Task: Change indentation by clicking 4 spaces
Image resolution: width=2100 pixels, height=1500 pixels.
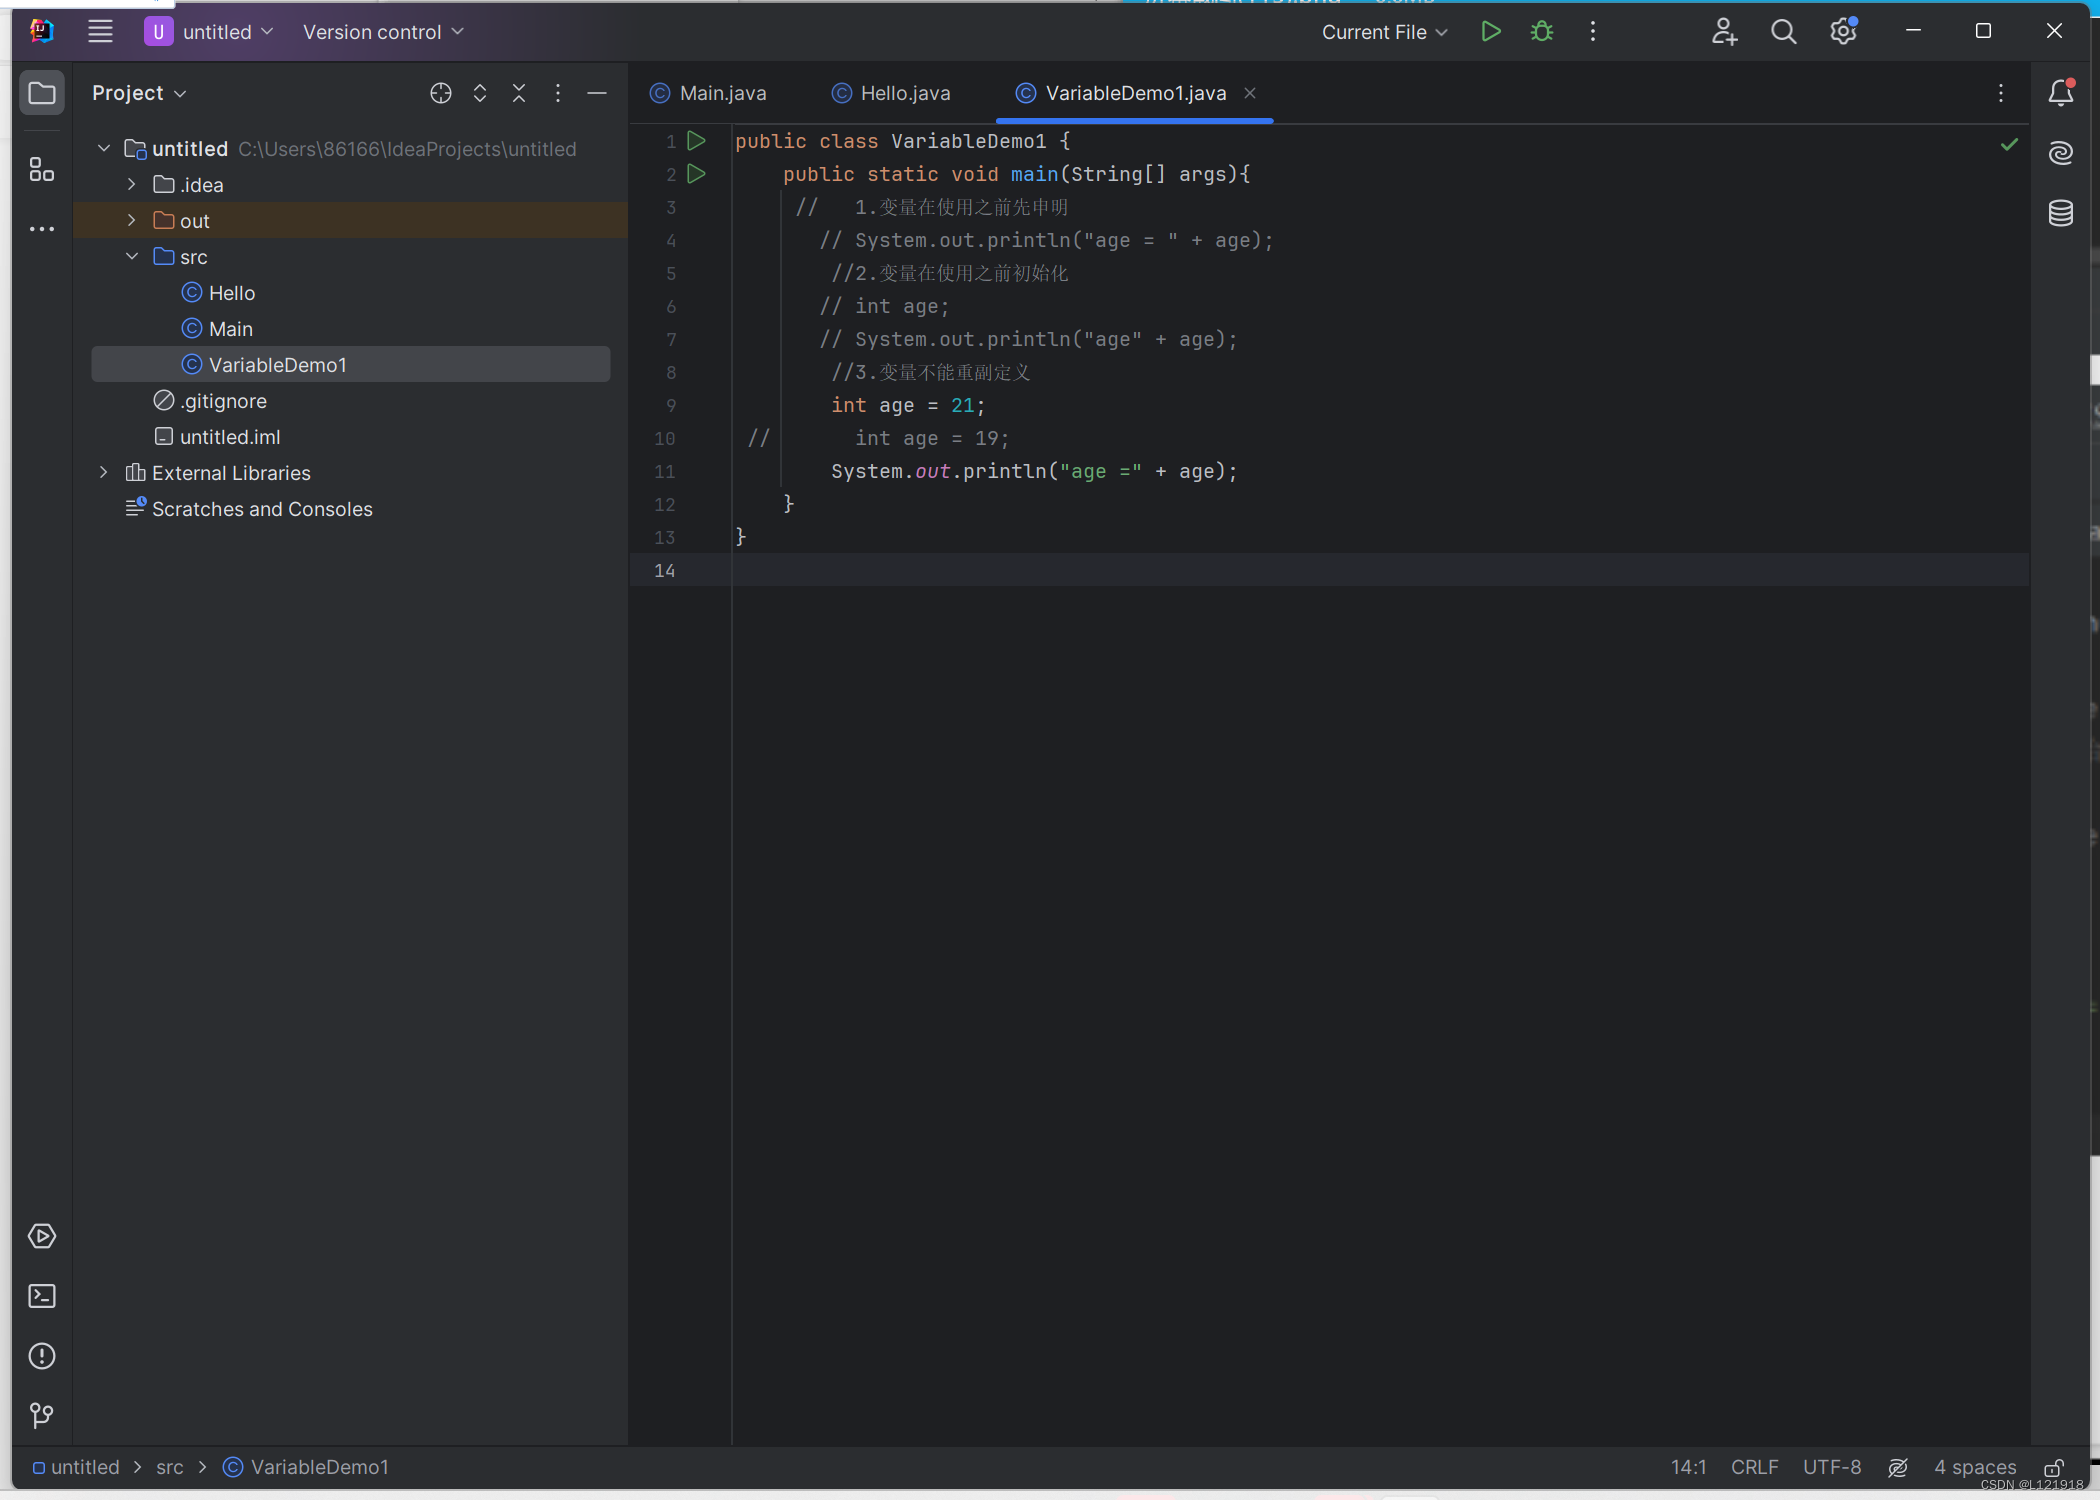Action: tap(1973, 1467)
